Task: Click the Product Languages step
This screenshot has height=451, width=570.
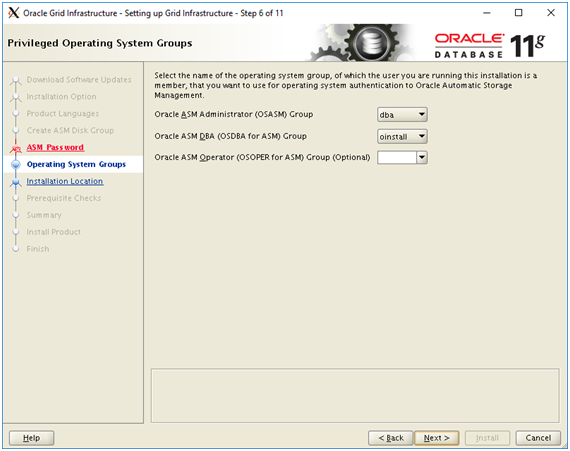Action: pos(63,113)
